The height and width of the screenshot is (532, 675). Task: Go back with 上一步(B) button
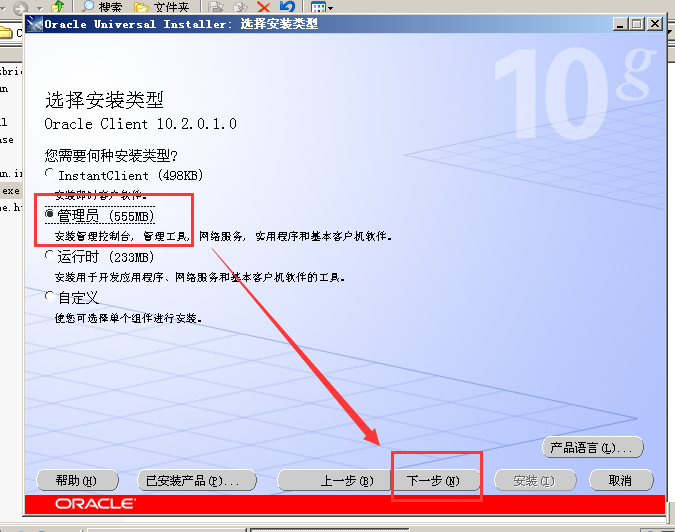tap(335, 480)
